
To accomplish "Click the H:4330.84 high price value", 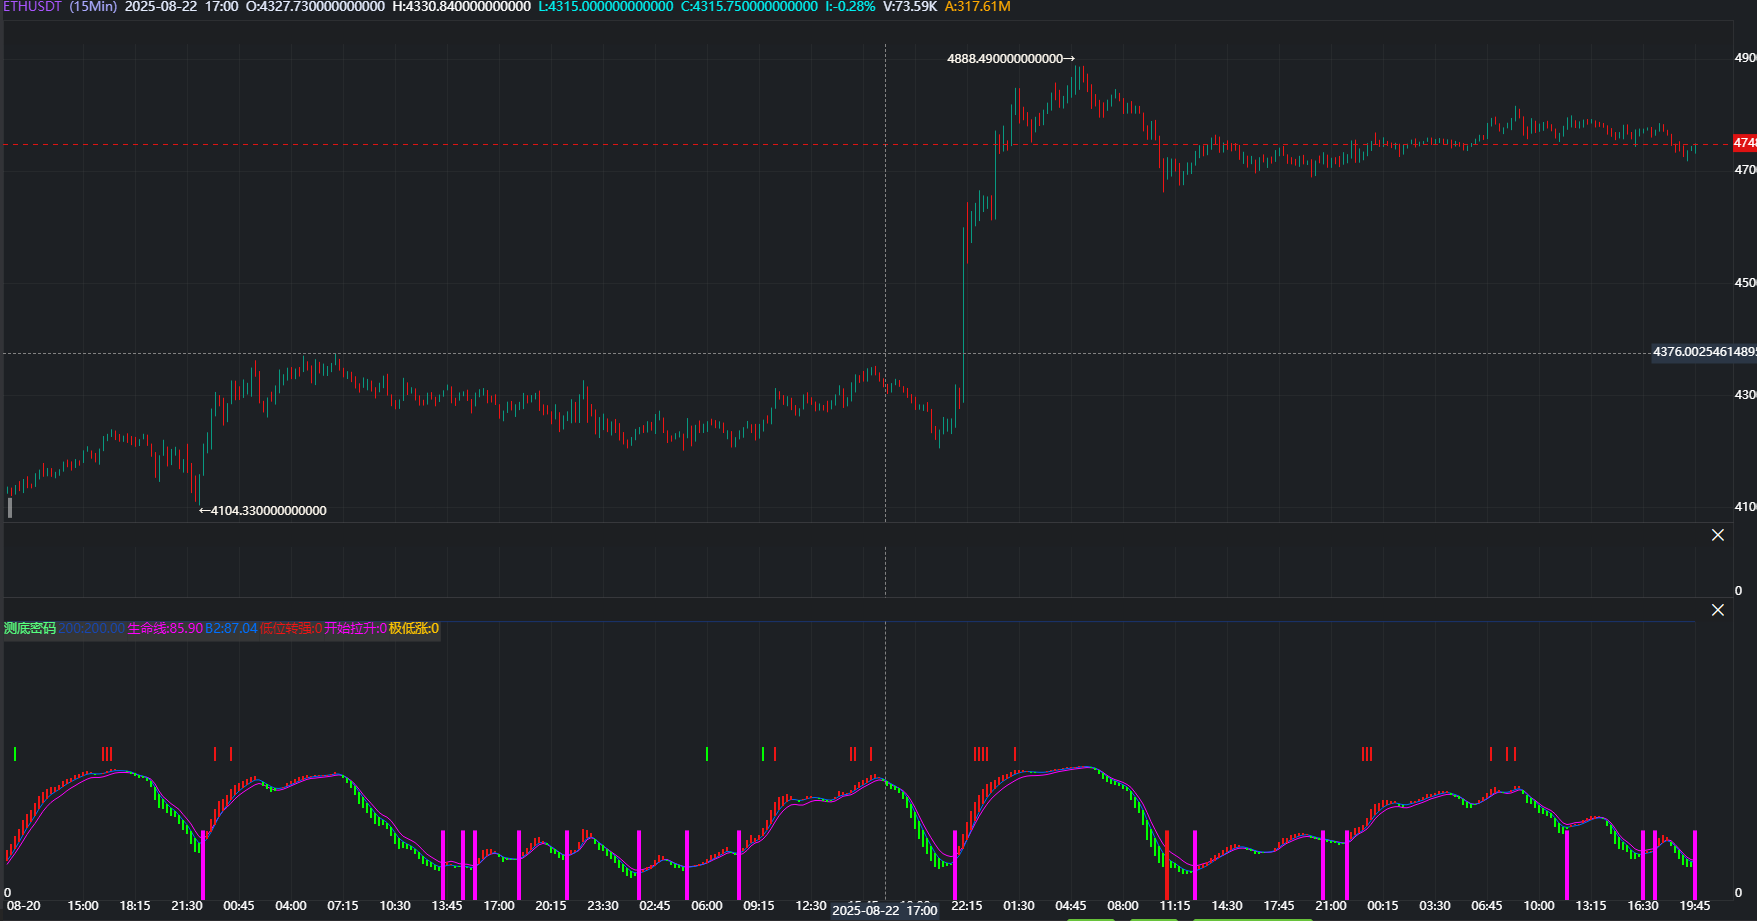I will [x=461, y=7].
